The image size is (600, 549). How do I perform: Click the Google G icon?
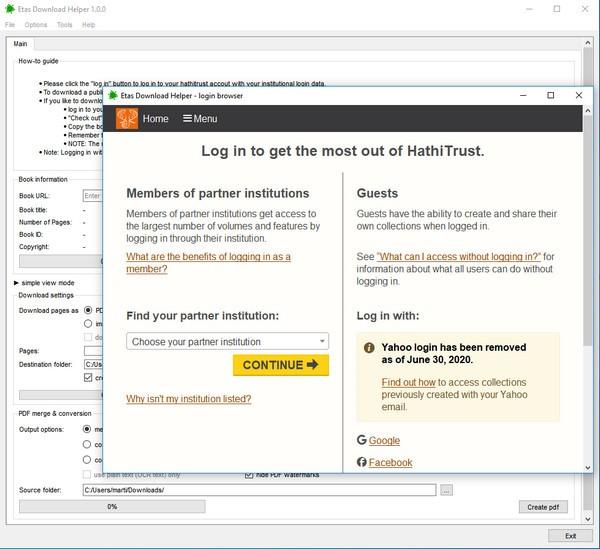click(362, 440)
